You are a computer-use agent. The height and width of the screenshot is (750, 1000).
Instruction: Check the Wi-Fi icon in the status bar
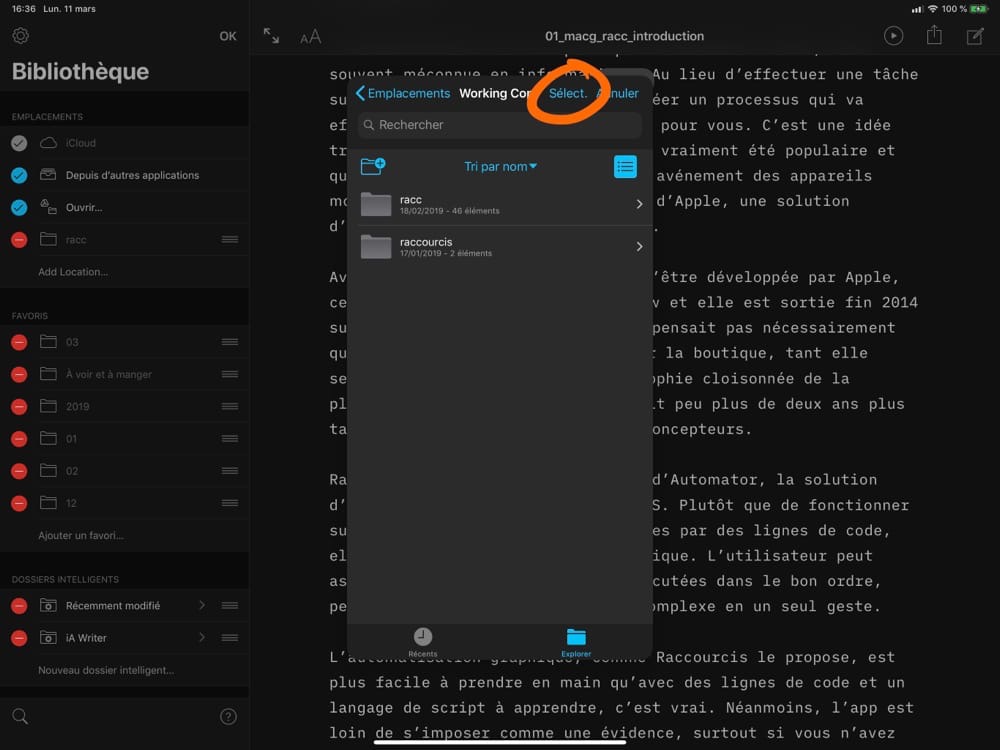click(x=933, y=9)
